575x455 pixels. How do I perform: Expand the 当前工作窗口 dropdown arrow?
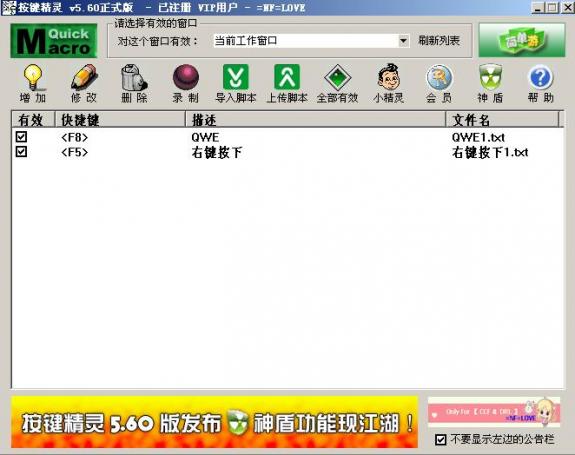click(x=403, y=41)
